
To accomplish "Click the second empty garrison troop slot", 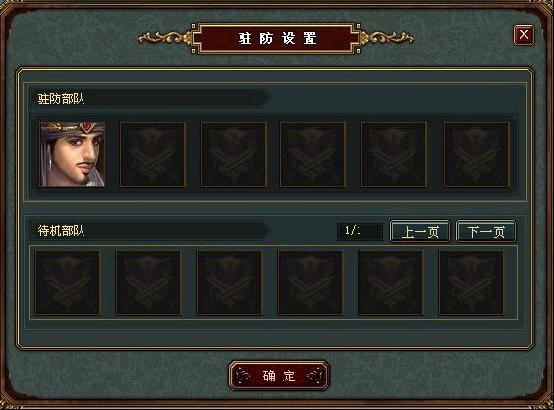I will point(153,154).
